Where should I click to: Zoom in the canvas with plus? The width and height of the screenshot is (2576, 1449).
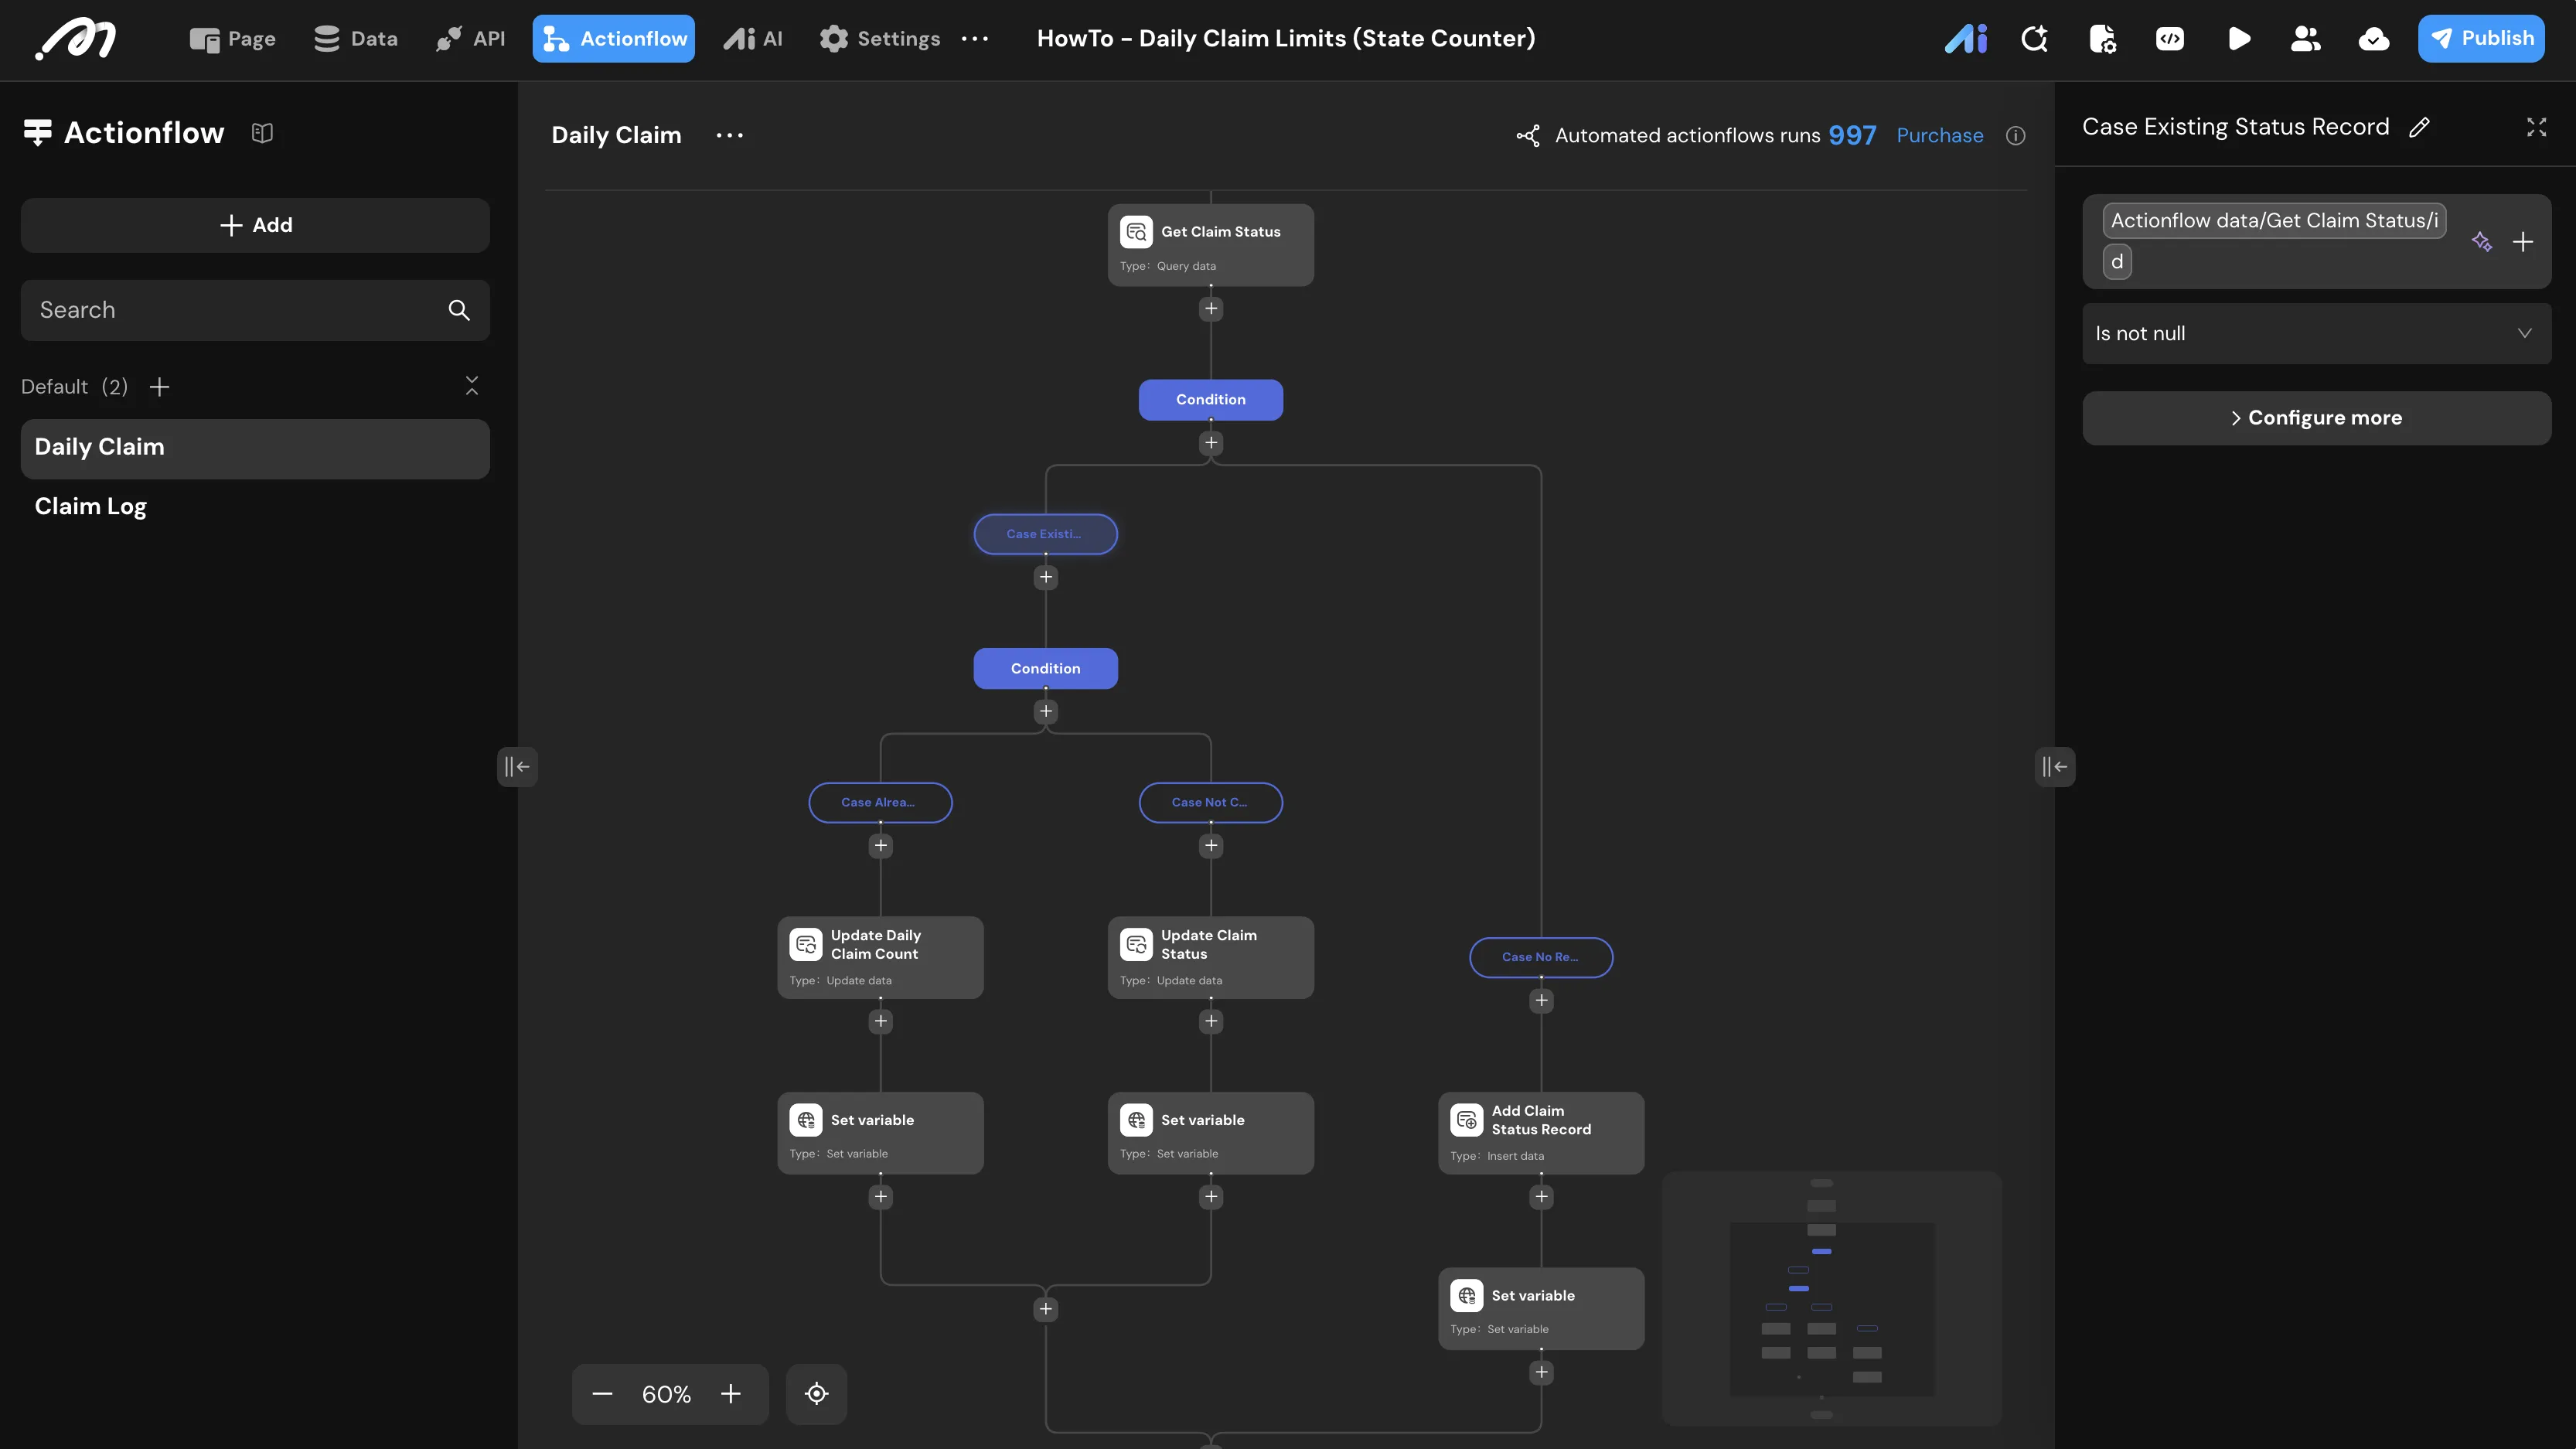tap(731, 1394)
